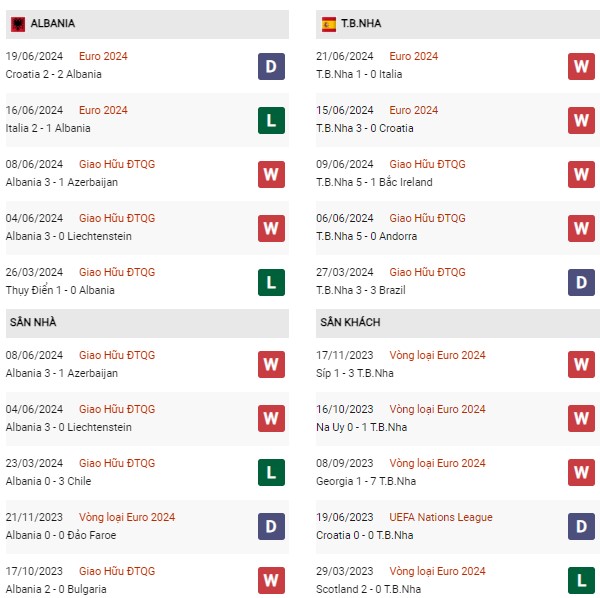Click the D badge for T.B.Nha 3-3 Brazil
Screen dimensions: 600x598
581,282
